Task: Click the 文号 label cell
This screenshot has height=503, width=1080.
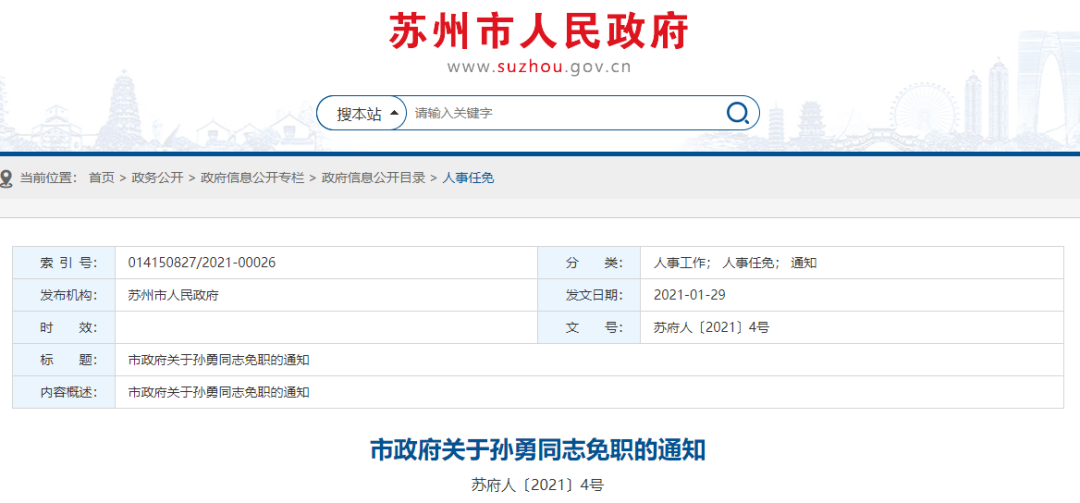Action: (x=590, y=327)
